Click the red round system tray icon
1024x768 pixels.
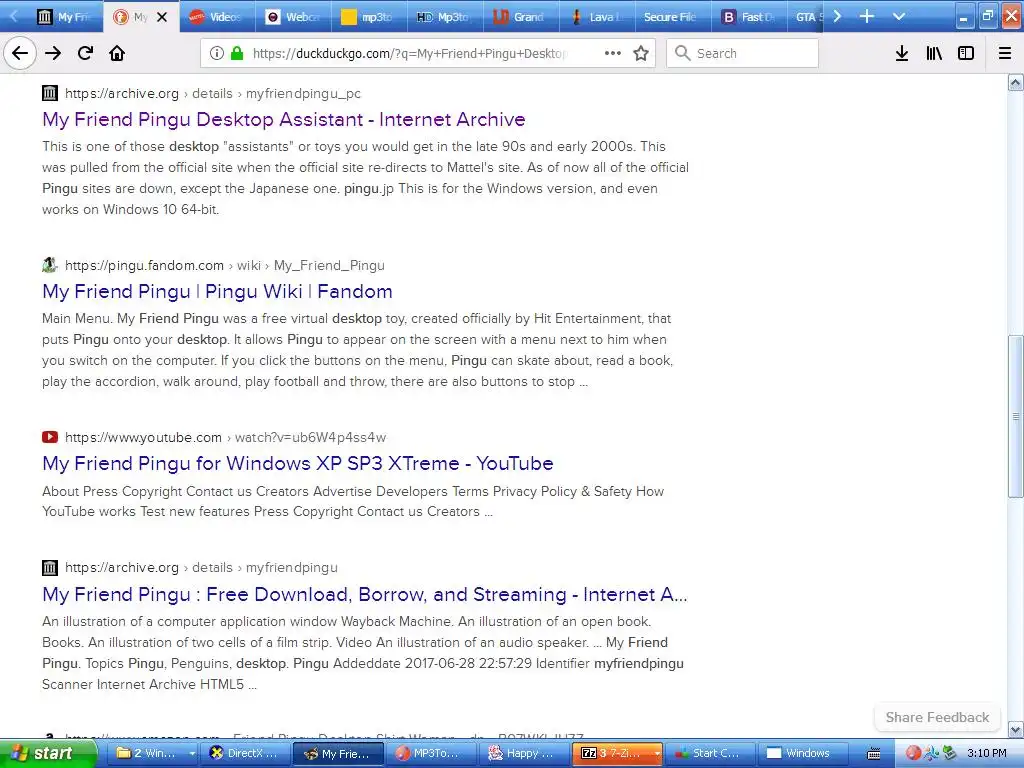[x=913, y=753]
